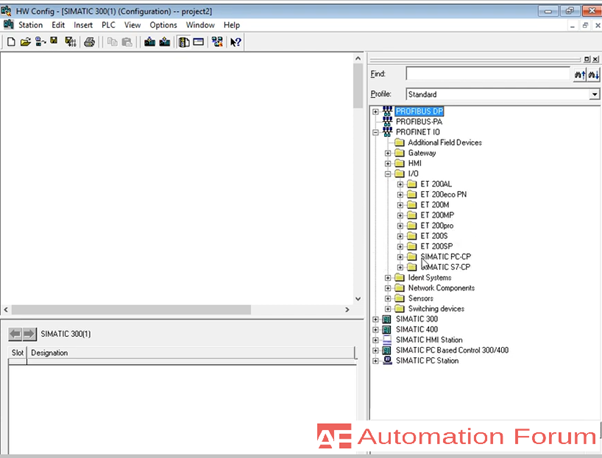Open the Window menu

pos(200,25)
